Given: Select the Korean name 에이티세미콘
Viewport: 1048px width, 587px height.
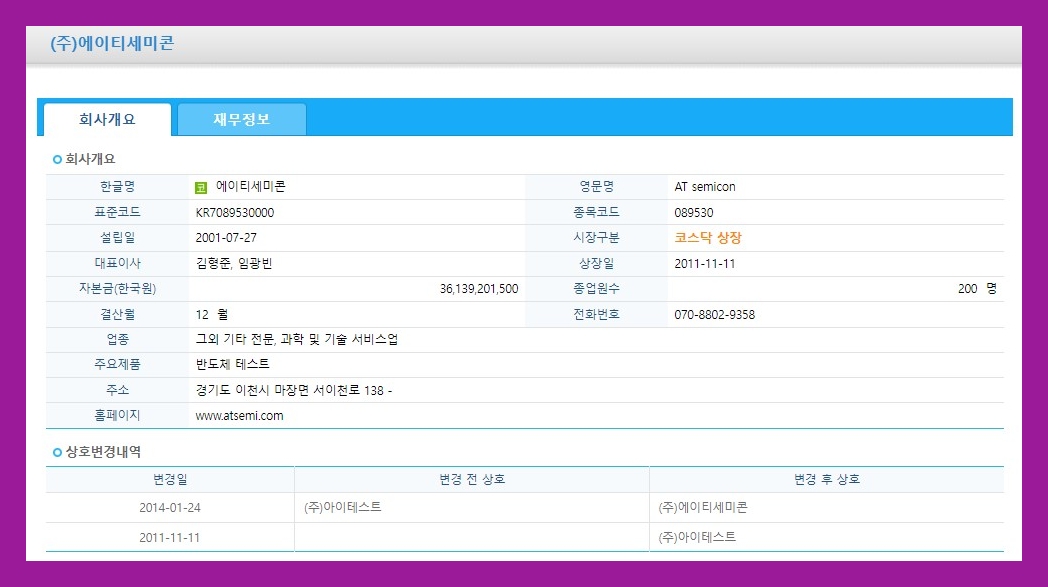Looking at the screenshot, I should 251,187.
